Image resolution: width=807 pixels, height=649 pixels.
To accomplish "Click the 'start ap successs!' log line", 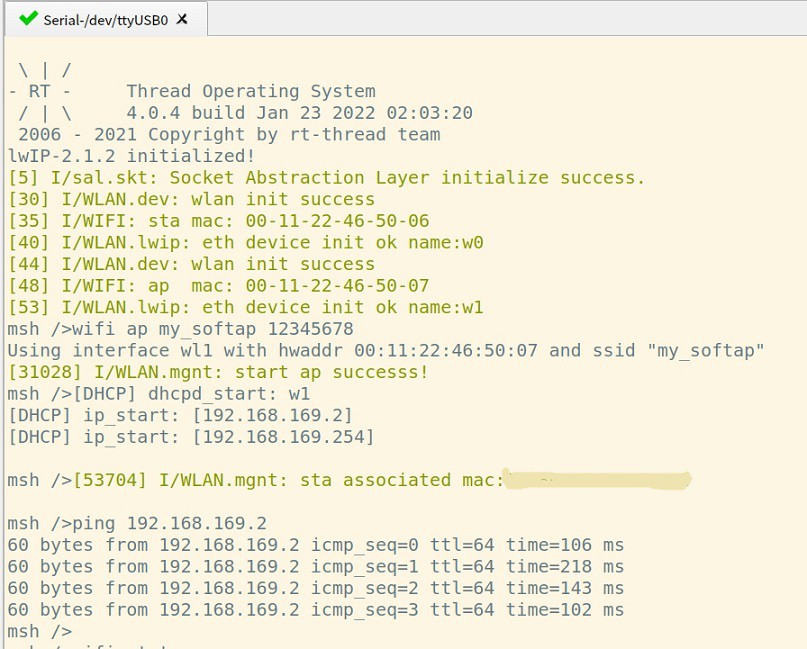I will [x=217, y=372].
